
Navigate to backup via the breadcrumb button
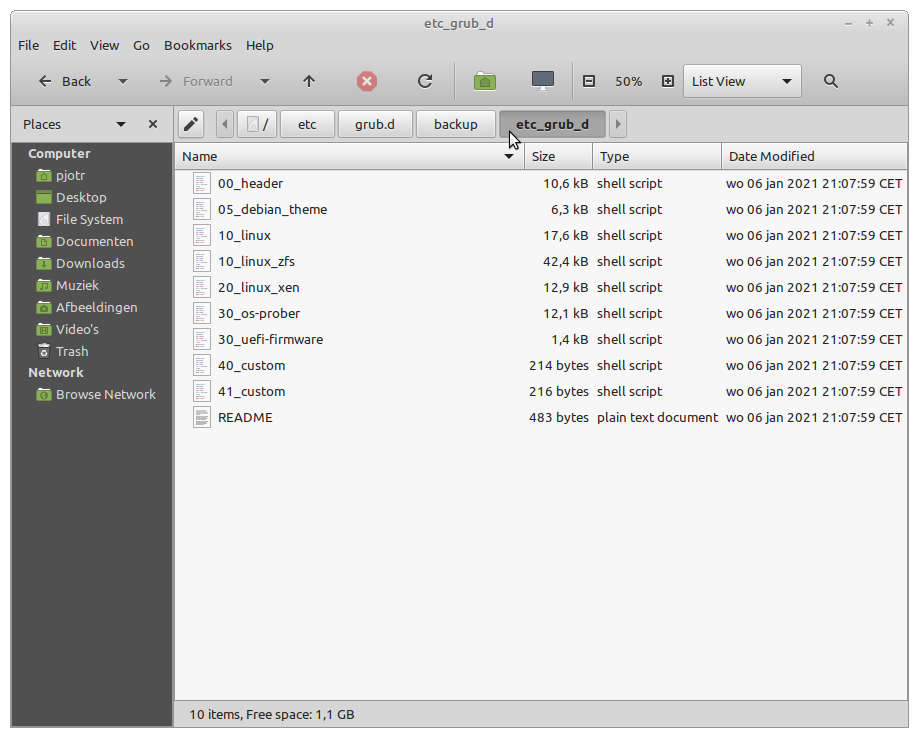tap(455, 124)
